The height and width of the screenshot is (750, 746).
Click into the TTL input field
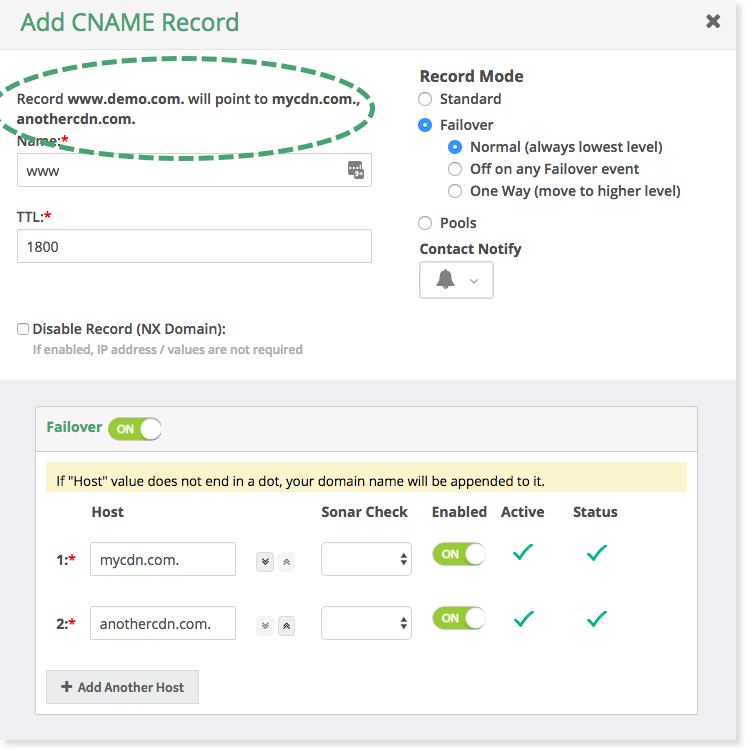coord(194,246)
